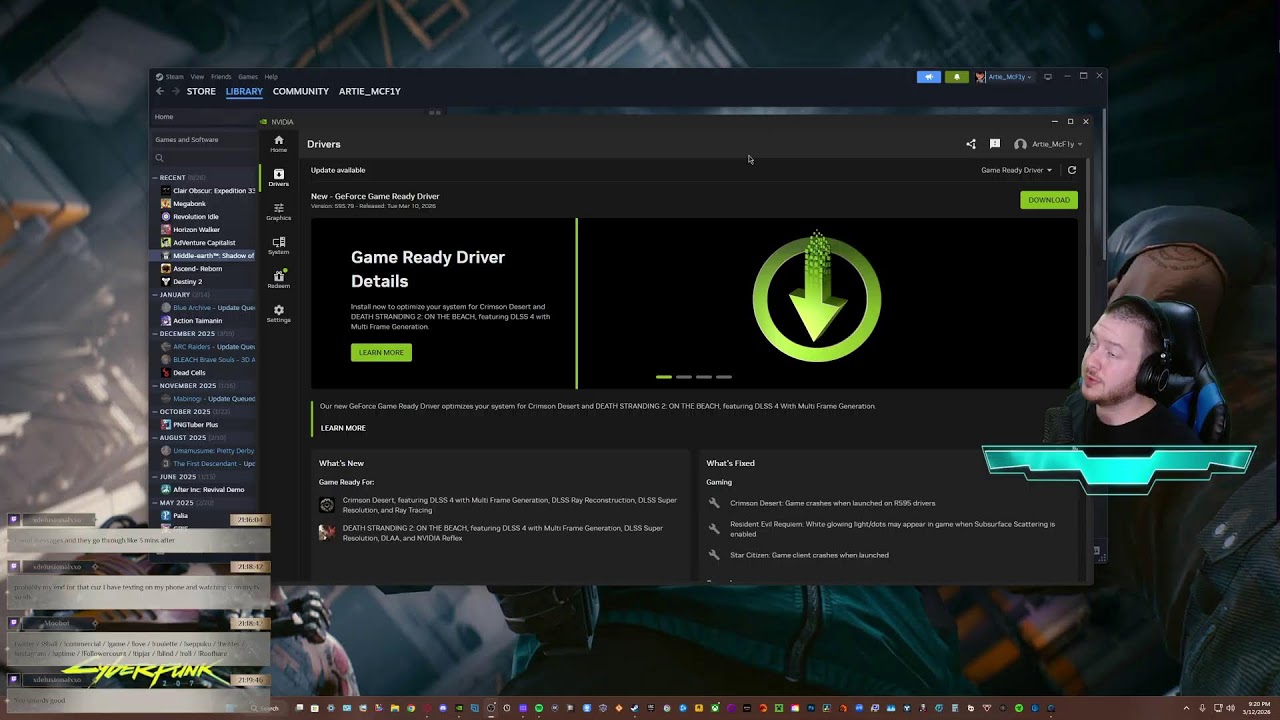Viewport: 1280px width, 720px height.
Task: Go forward with Steam's forward arrow
Action: point(175,91)
